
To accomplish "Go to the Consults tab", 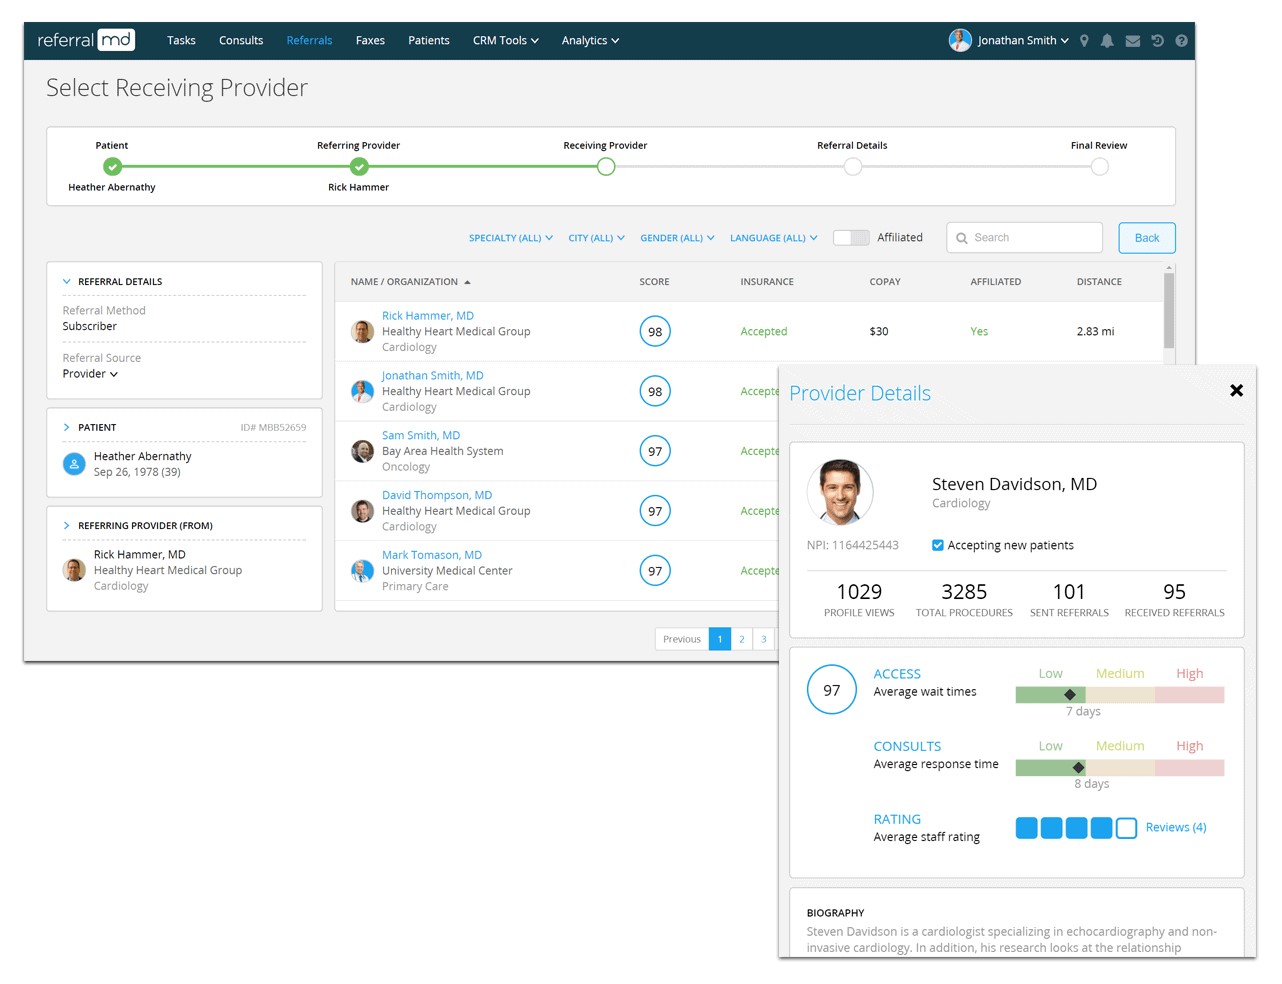I will coord(241,41).
